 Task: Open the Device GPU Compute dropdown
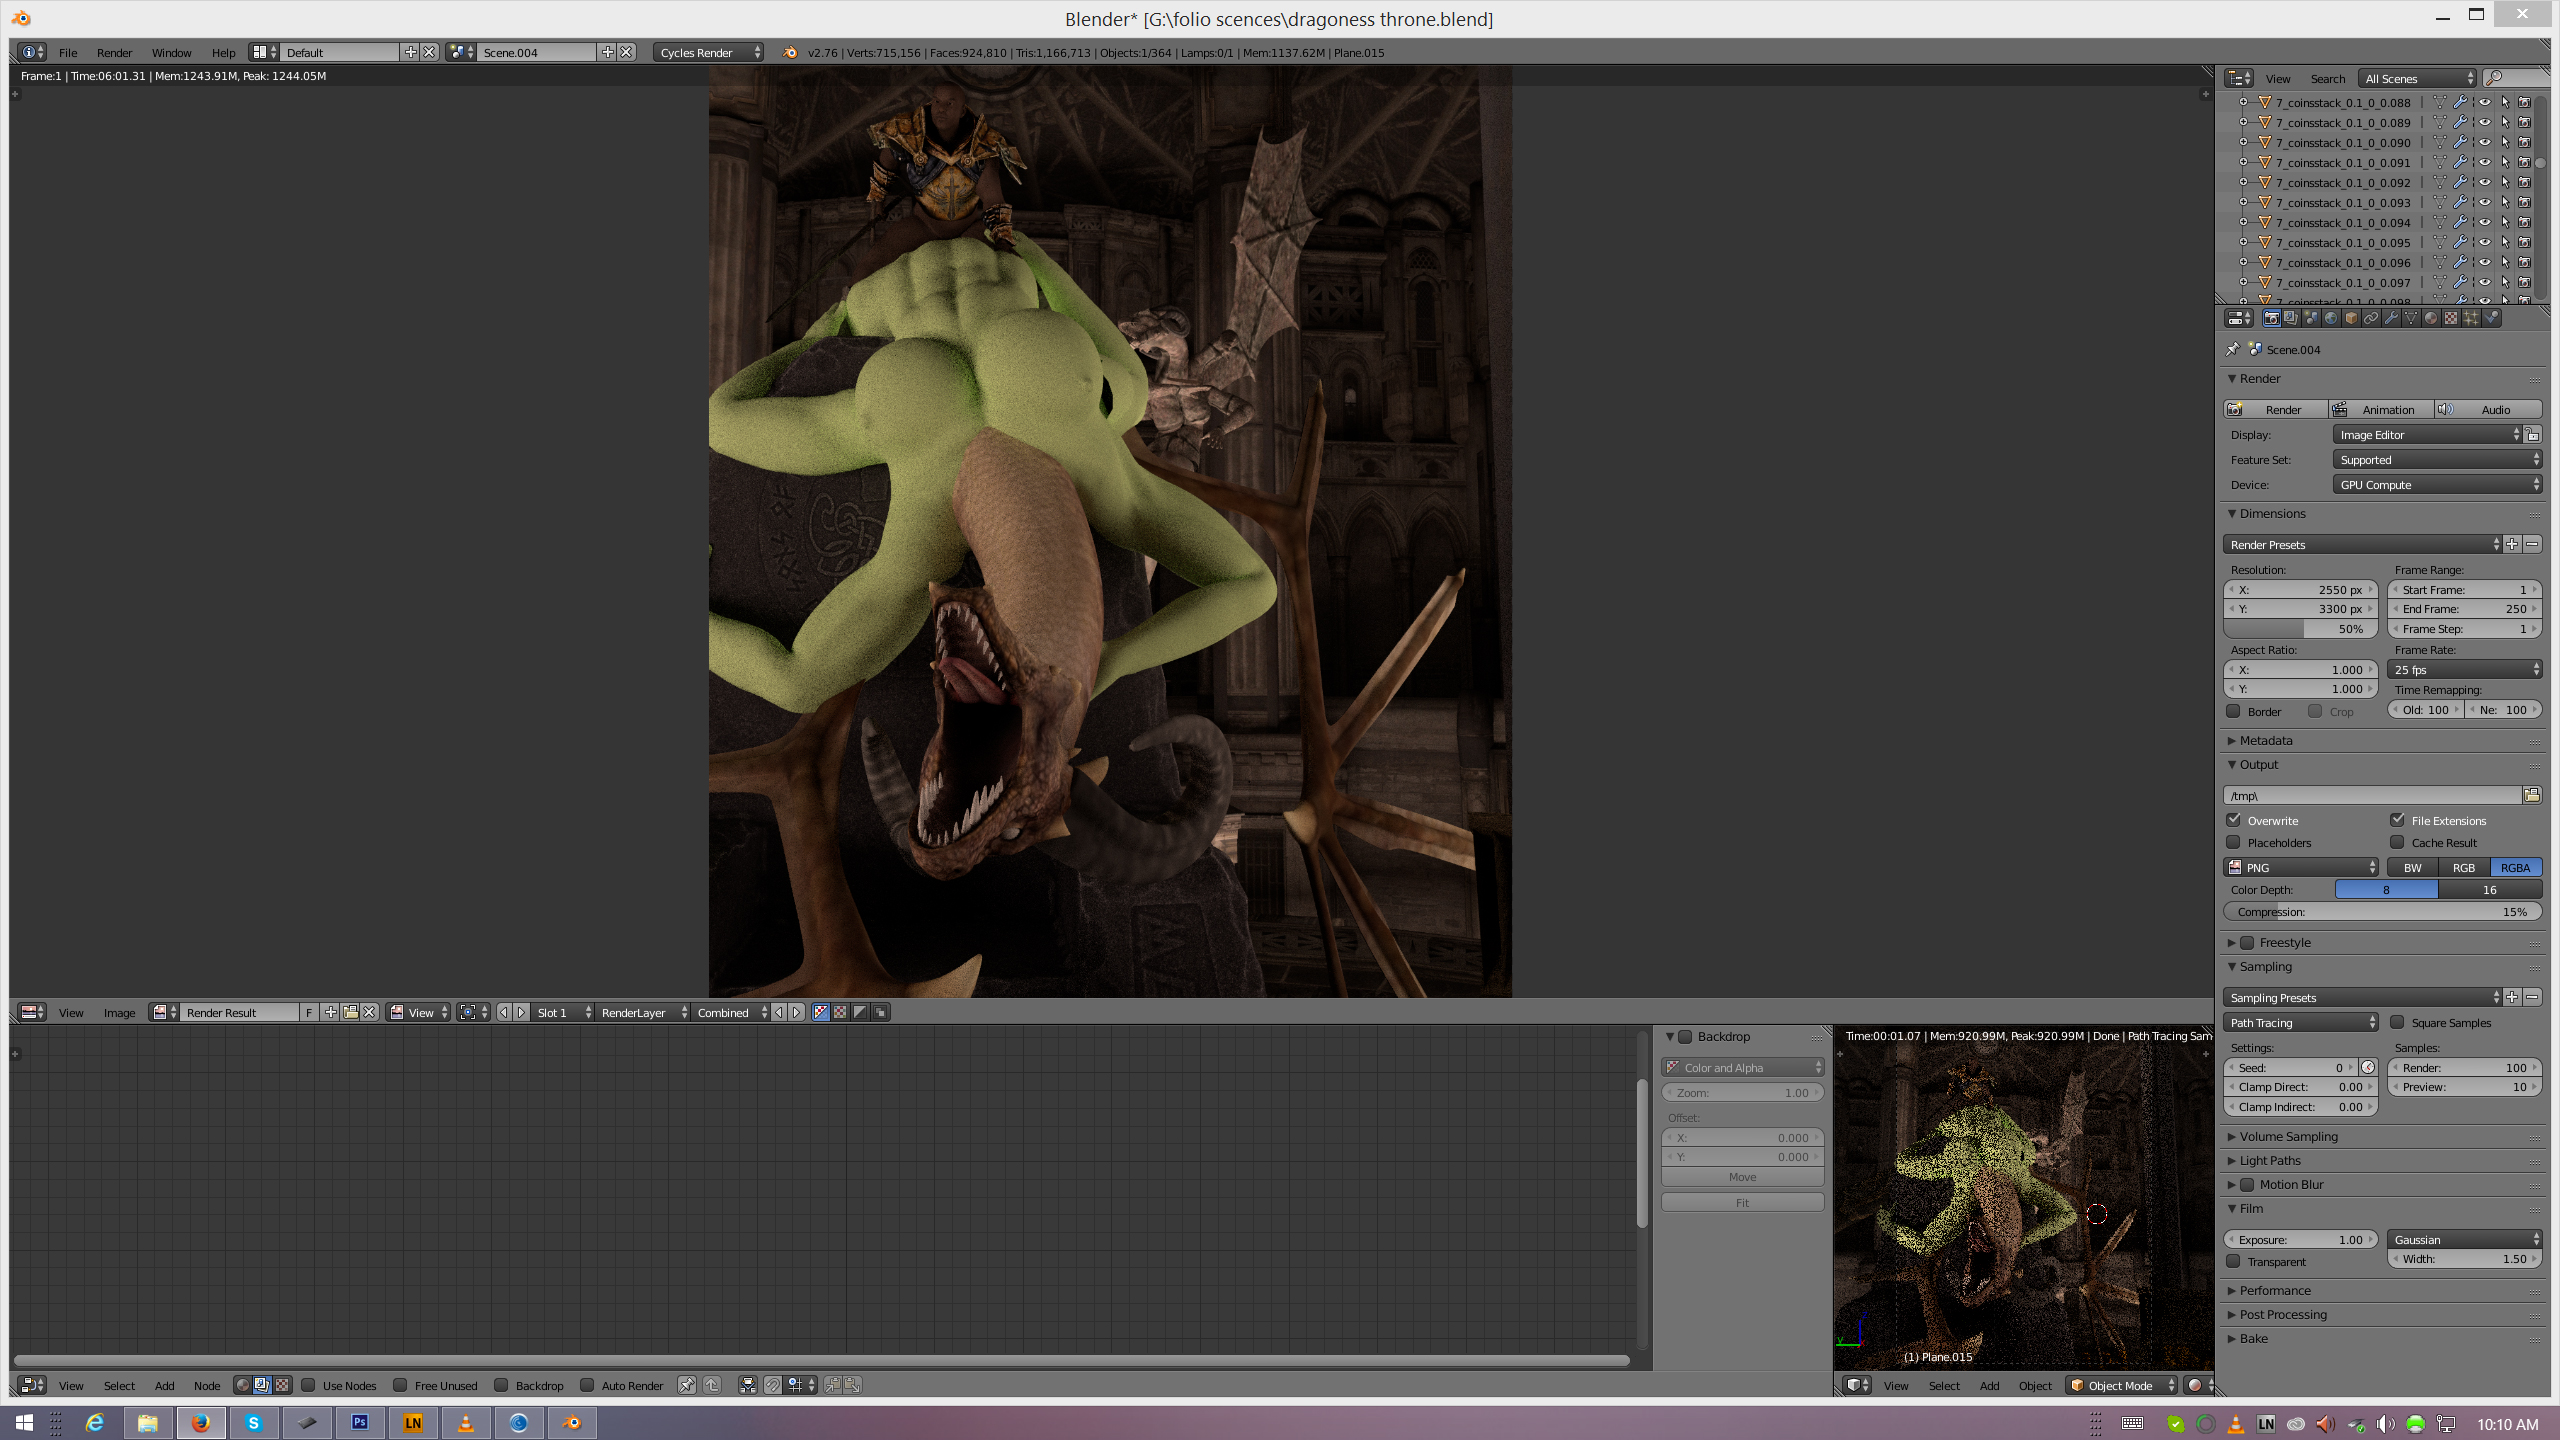coord(2436,485)
